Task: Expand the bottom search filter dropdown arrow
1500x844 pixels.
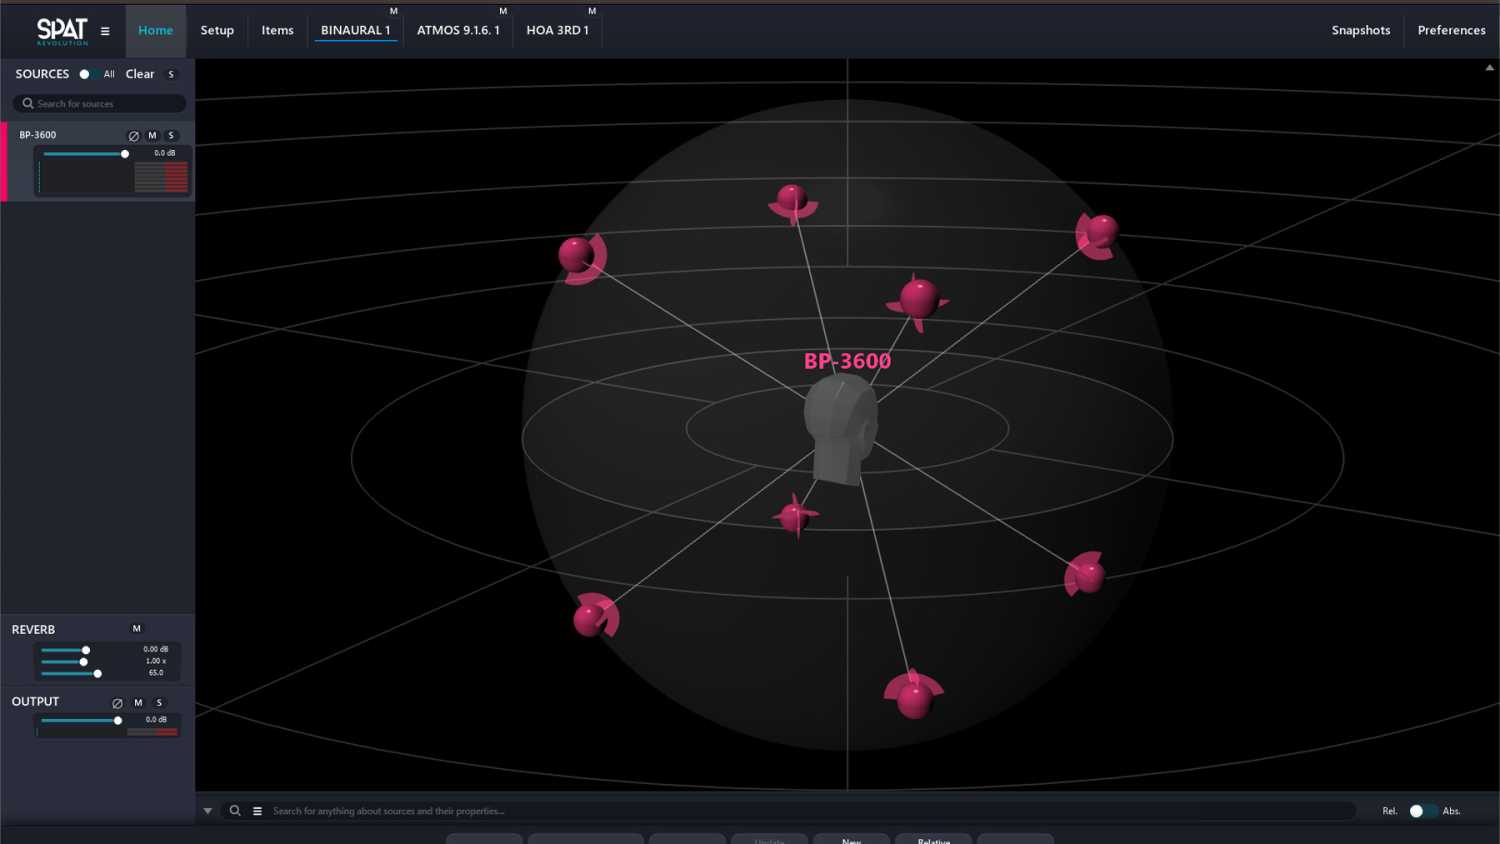Action: [x=207, y=810]
